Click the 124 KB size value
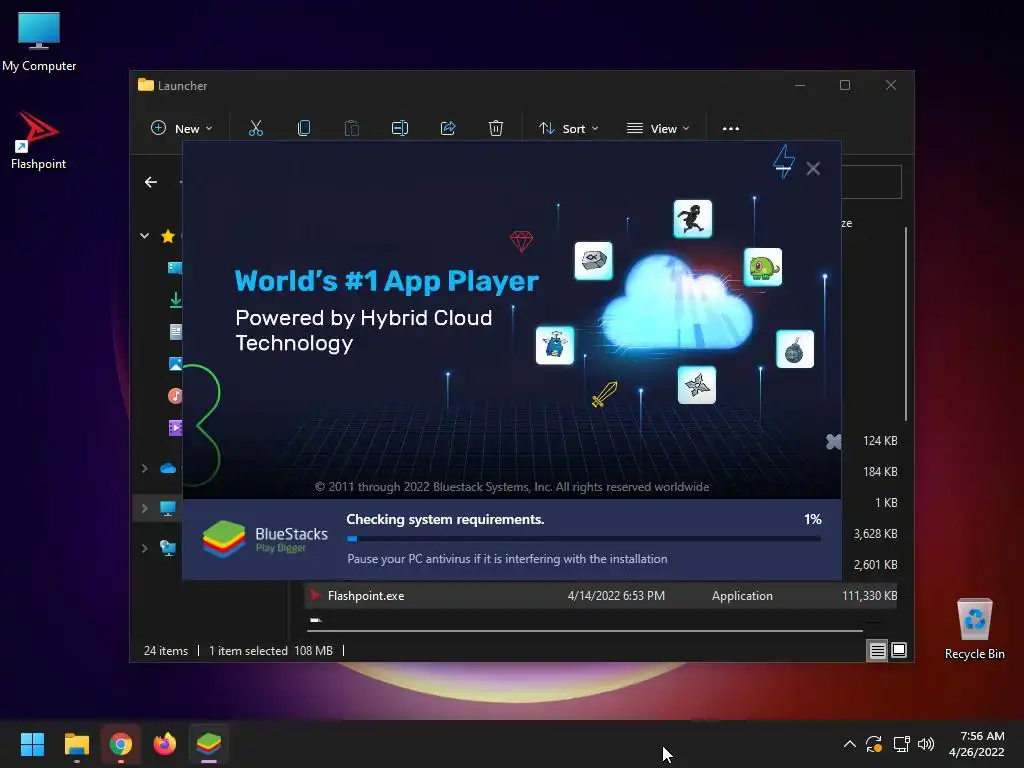Image resolution: width=1024 pixels, height=768 pixels. coord(880,441)
